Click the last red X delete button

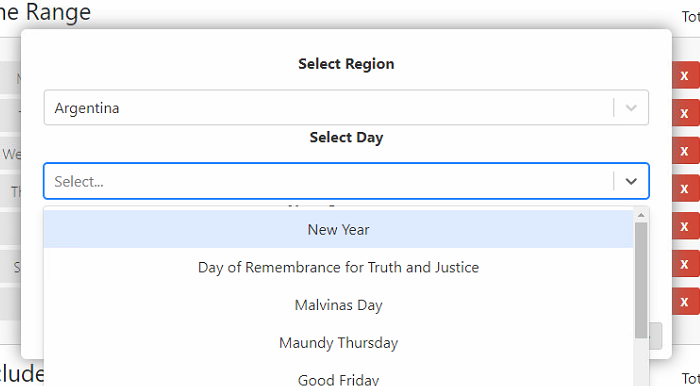tap(685, 302)
